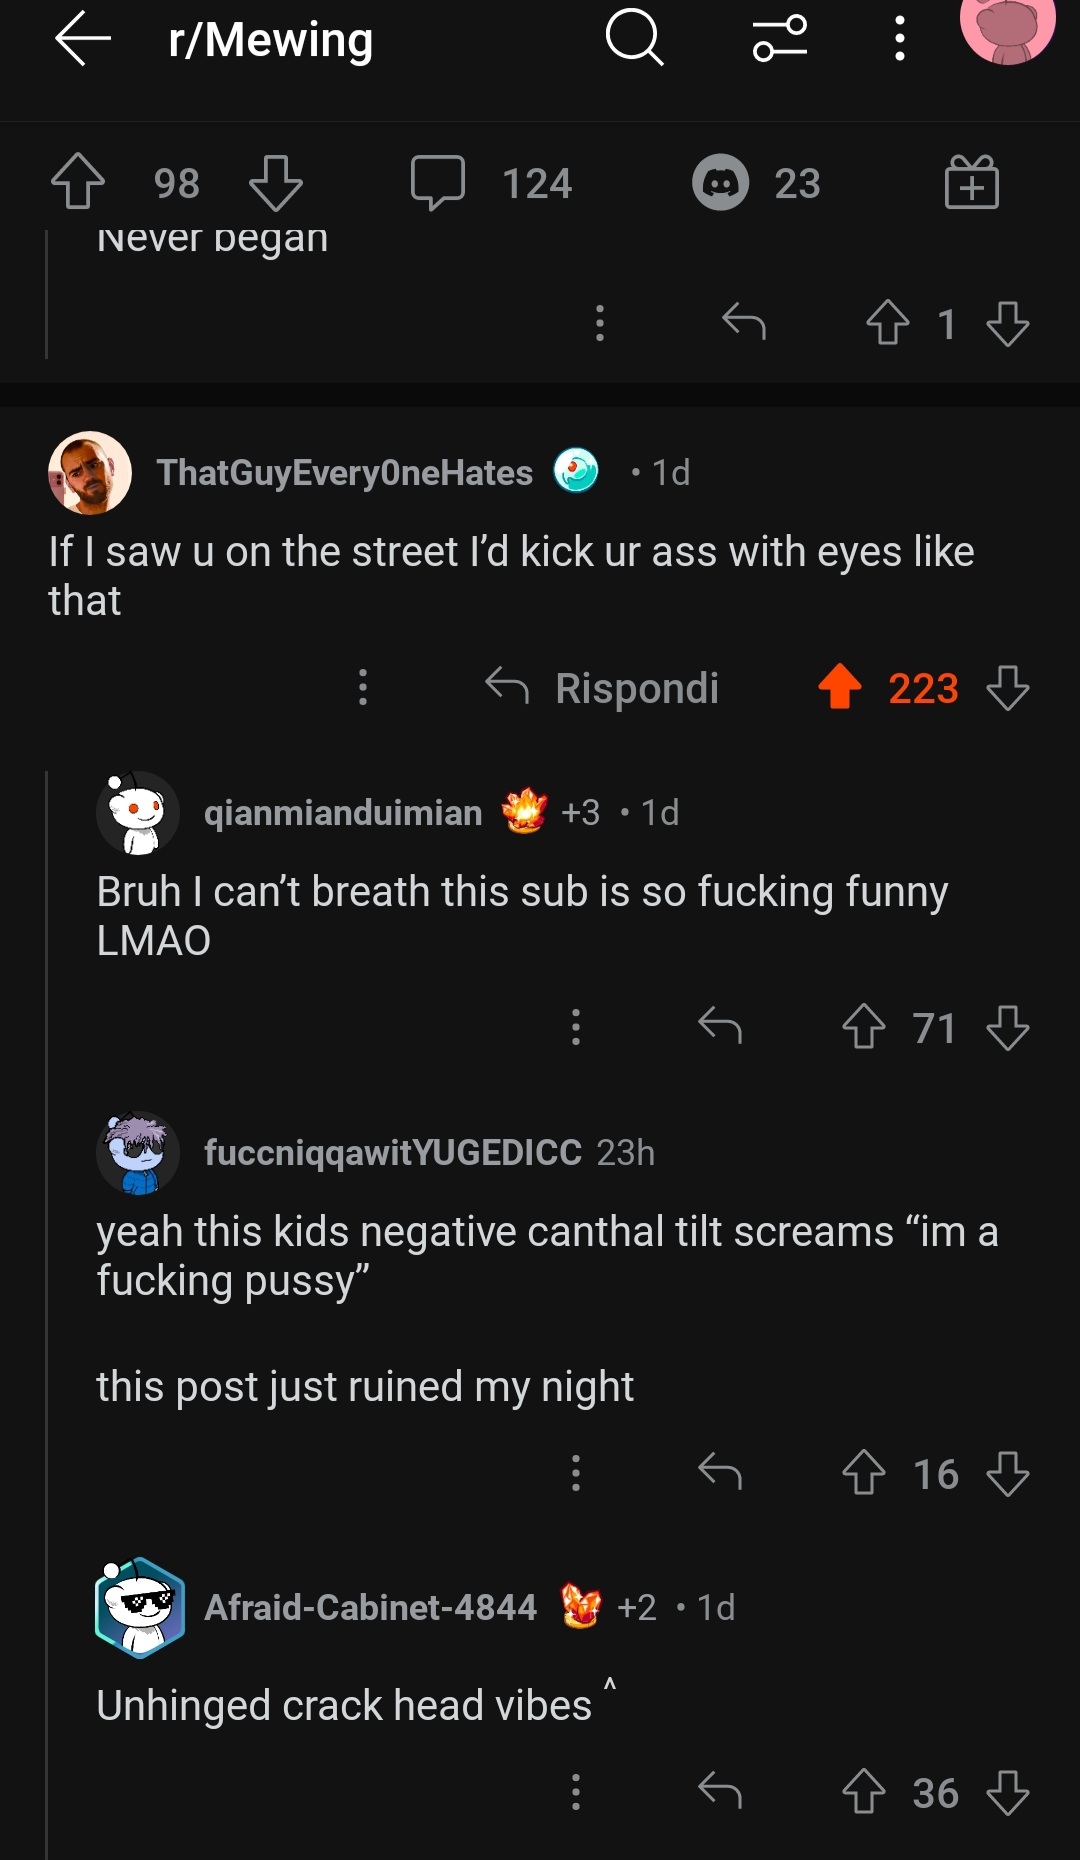This screenshot has width=1080, height=1860.
Task: Tap the gift award icon
Action: pyautogui.click(x=971, y=183)
